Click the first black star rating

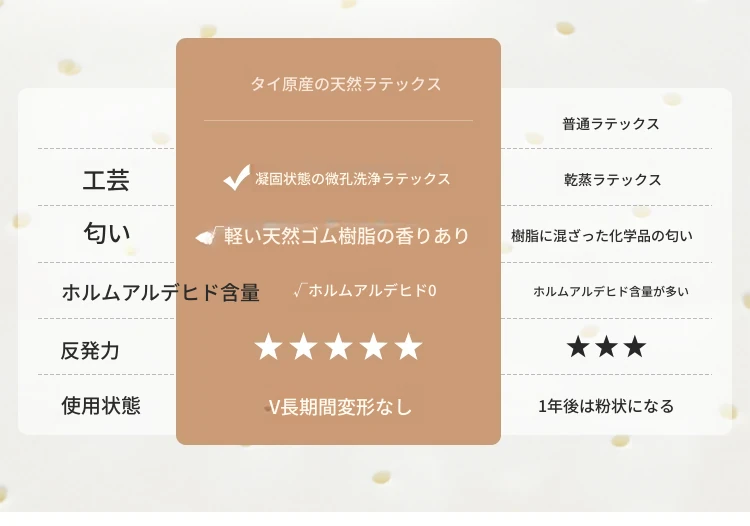tap(578, 346)
